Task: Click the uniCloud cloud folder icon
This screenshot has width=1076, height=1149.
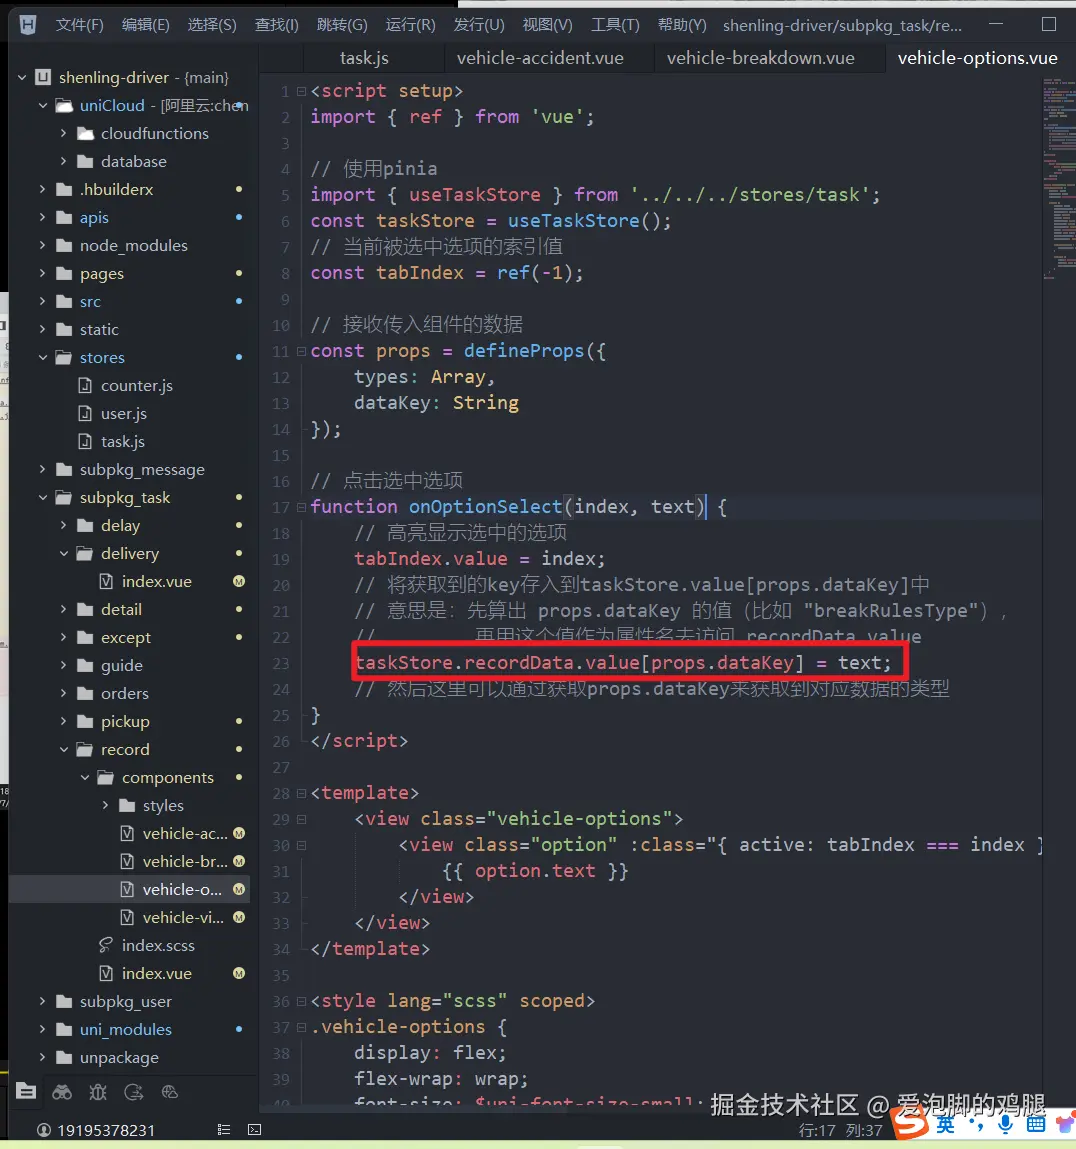Action: [65, 106]
